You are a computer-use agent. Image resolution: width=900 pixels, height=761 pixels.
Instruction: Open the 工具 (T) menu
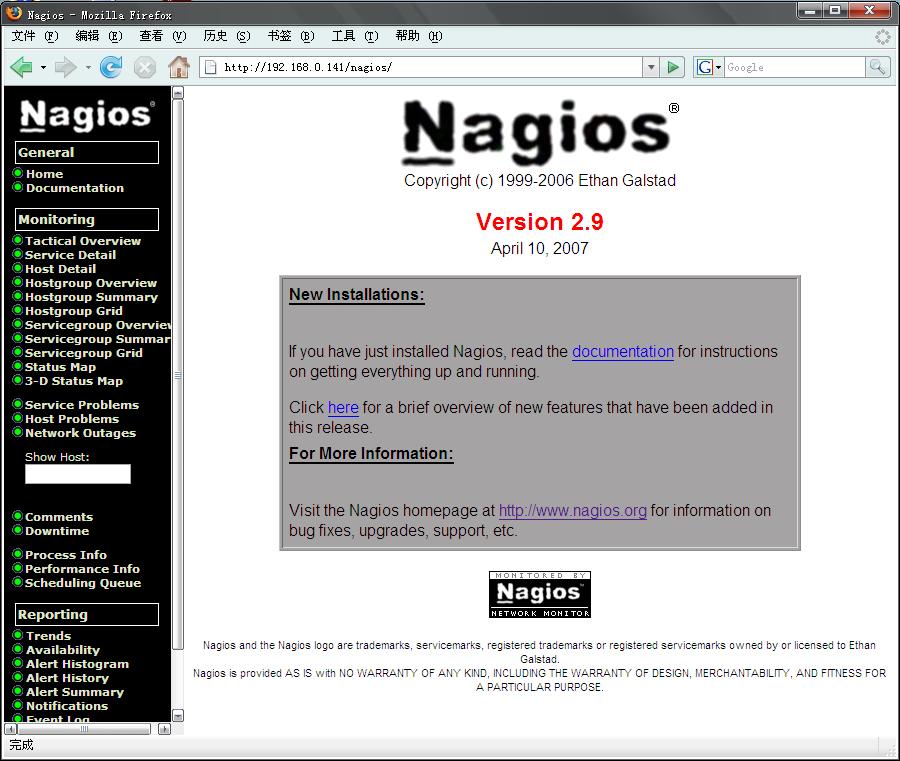tap(355, 36)
